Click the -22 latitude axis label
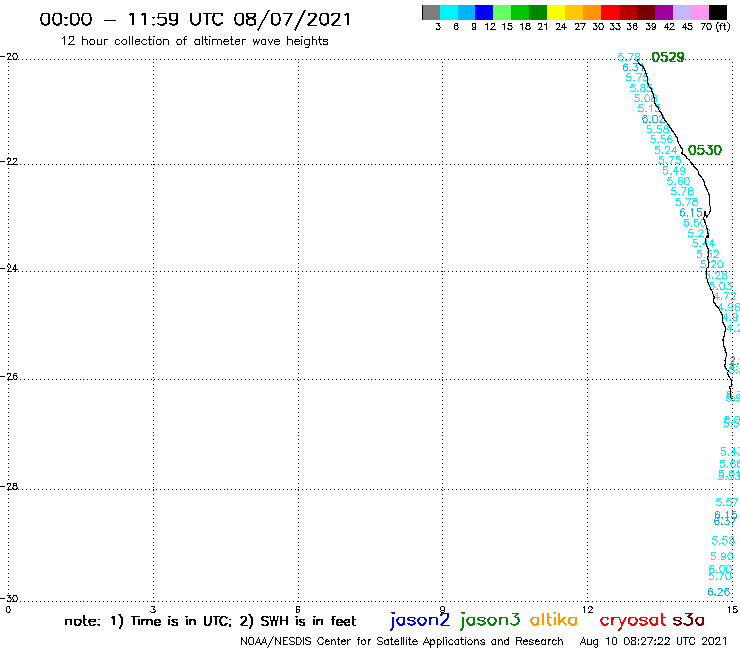Image resolution: width=740 pixels, height=650 pixels. pyautogui.click(x=9, y=161)
